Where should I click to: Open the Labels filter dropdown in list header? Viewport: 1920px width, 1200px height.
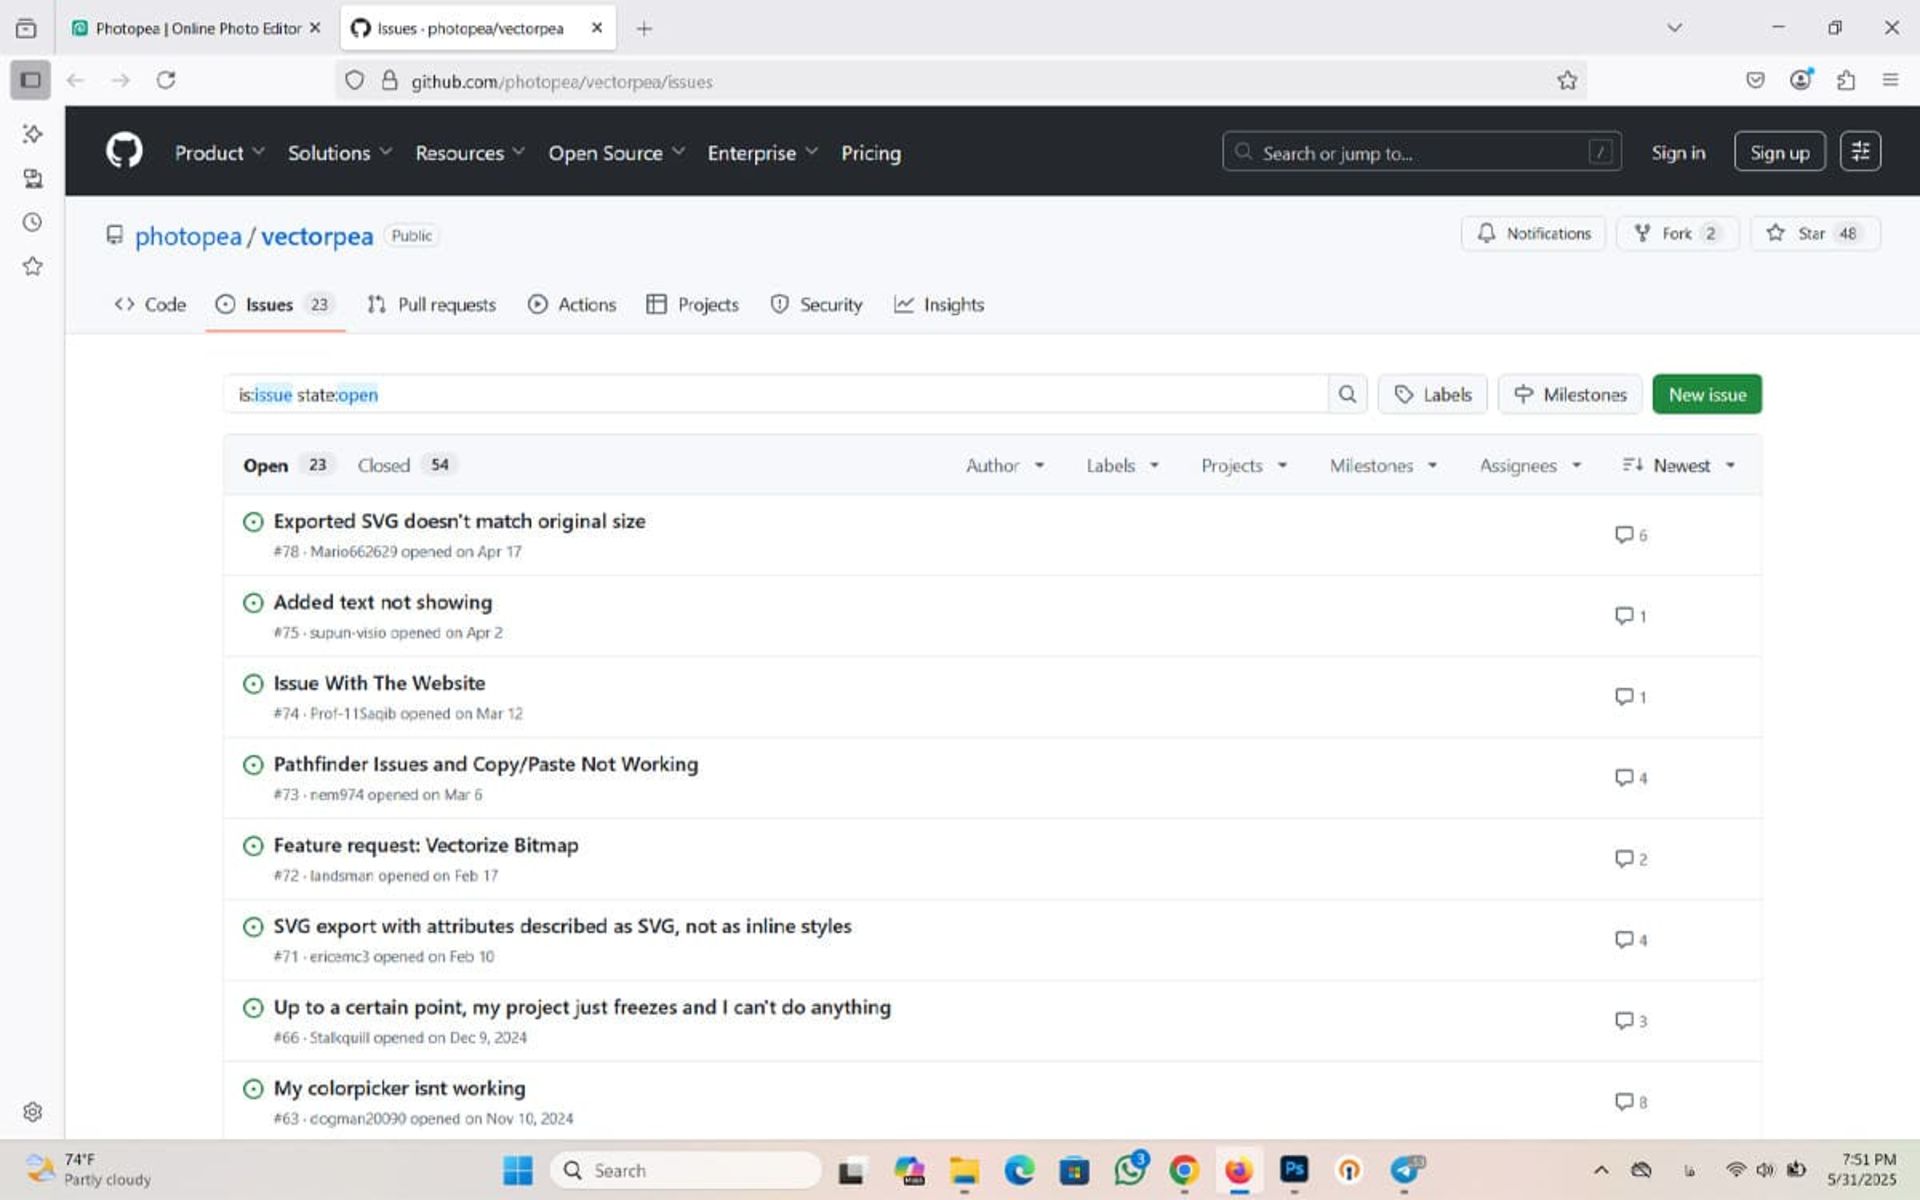(x=1123, y=466)
